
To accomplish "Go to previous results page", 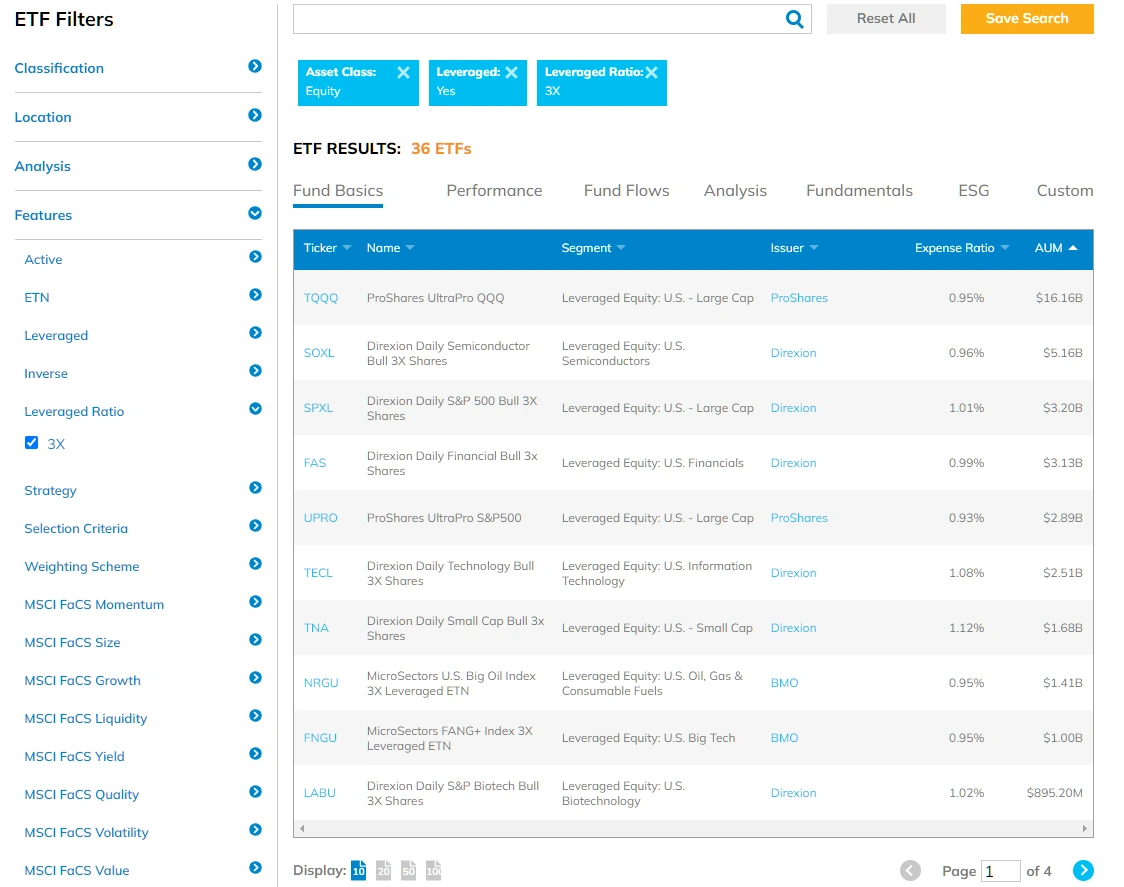I will [x=910, y=871].
